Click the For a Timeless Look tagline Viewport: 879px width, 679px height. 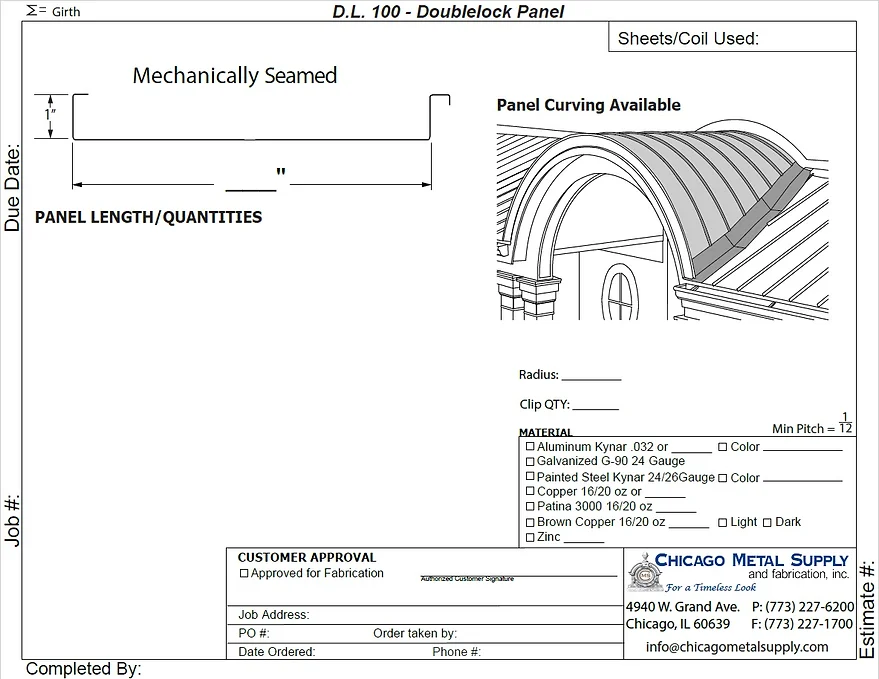(x=711, y=588)
